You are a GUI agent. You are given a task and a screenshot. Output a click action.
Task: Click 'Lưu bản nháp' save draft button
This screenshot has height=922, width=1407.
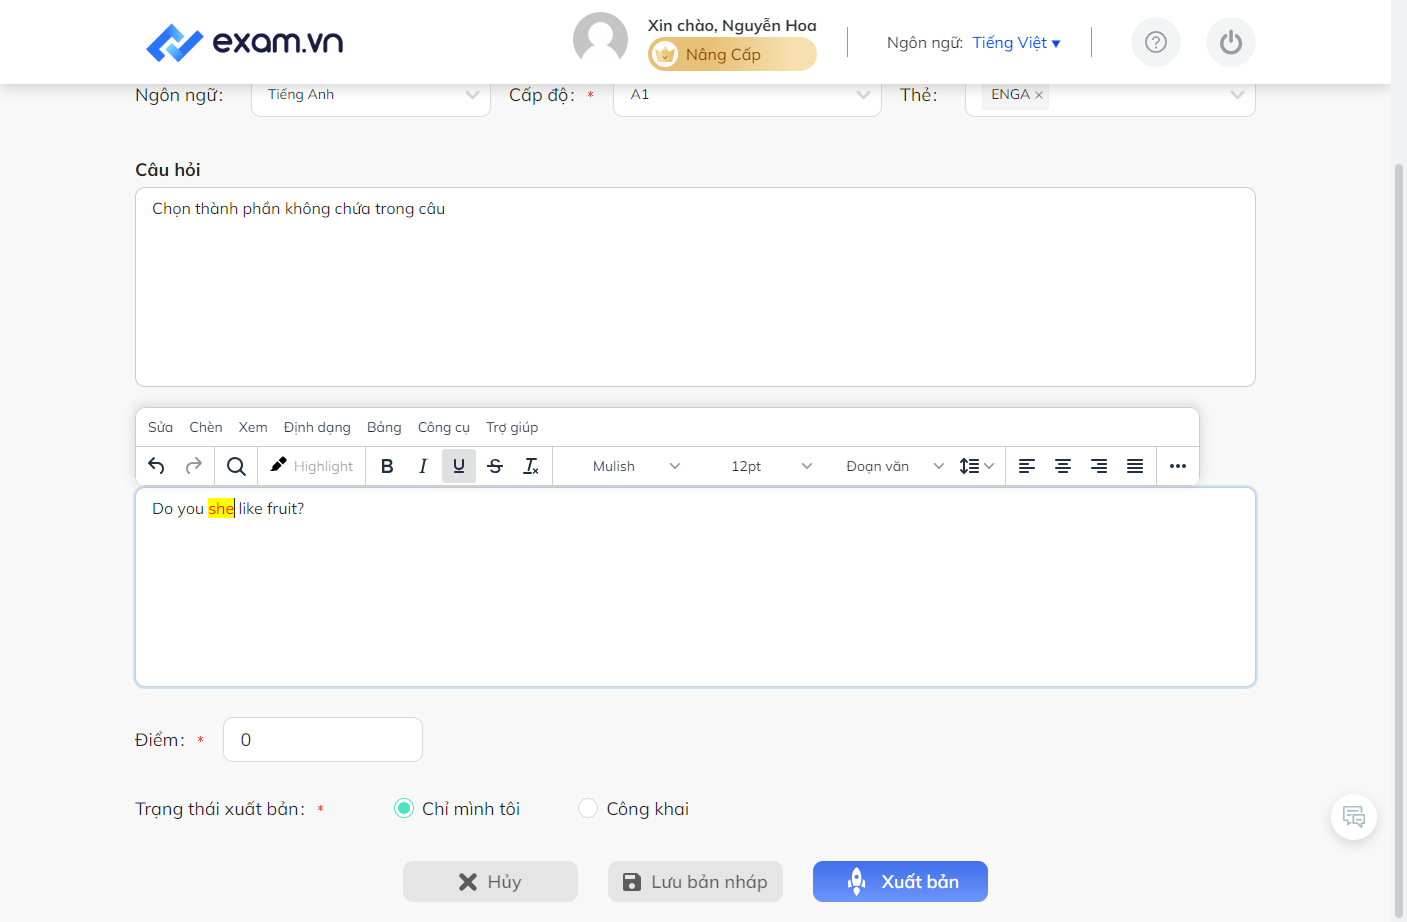click(695, 881)
